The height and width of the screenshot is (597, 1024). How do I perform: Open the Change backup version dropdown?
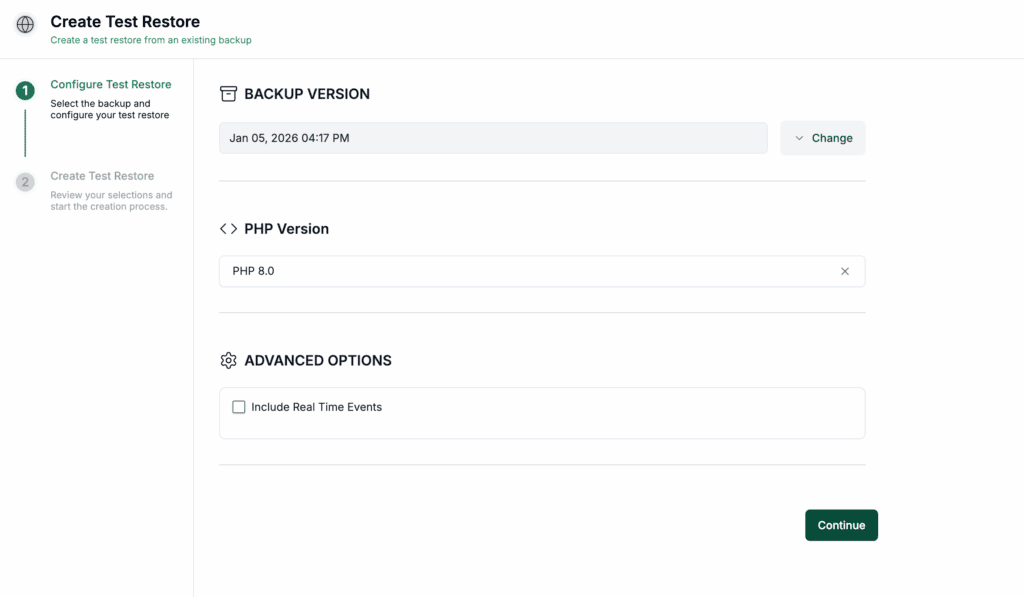(x=822, y=138)
